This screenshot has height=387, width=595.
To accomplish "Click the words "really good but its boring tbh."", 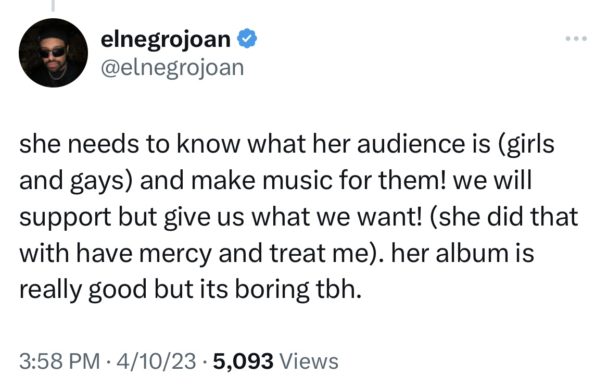I will [190, 290].
